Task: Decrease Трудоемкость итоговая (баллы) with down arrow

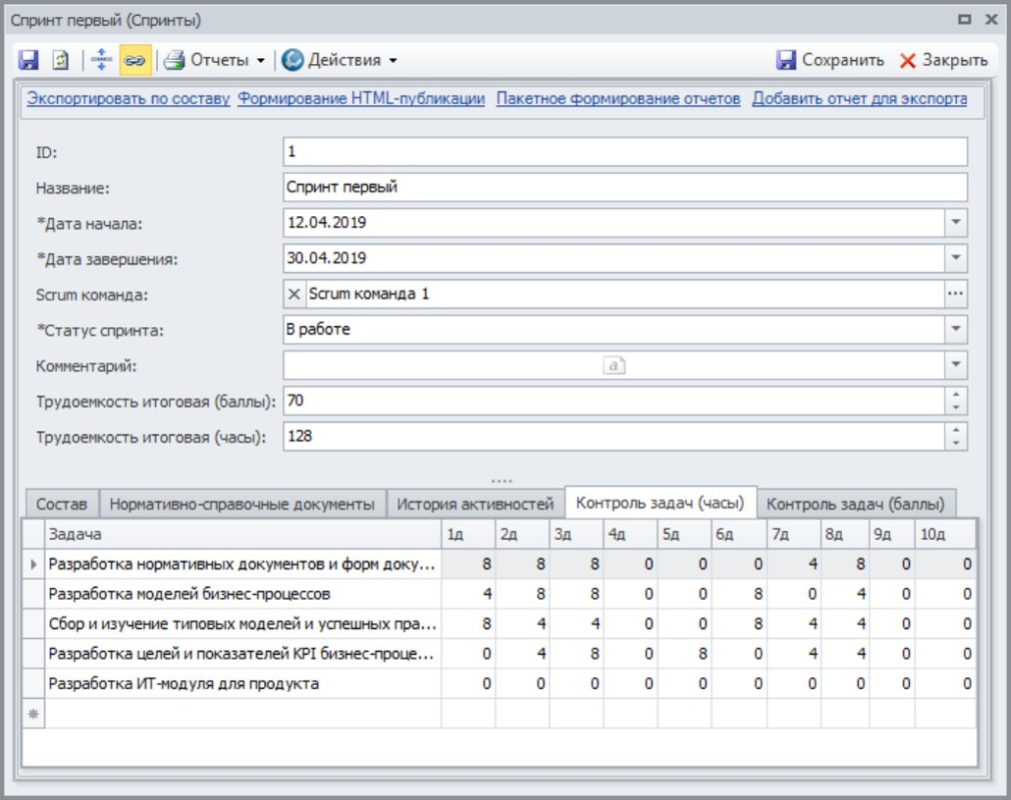Action: click(956, 407)
